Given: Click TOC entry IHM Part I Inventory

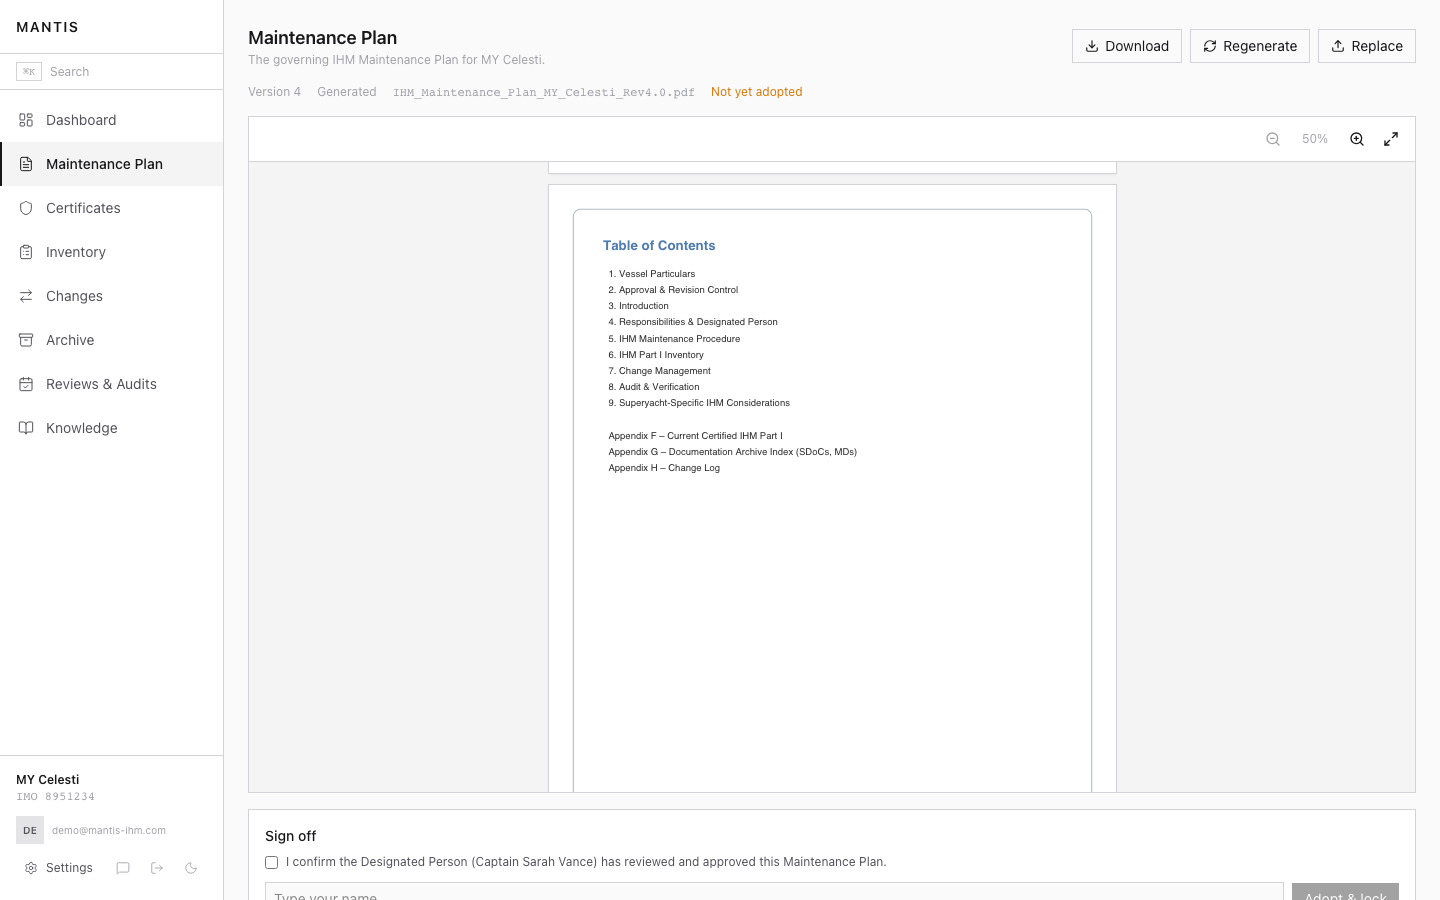Looking at the screenshot, I should [x=656, y=355].
